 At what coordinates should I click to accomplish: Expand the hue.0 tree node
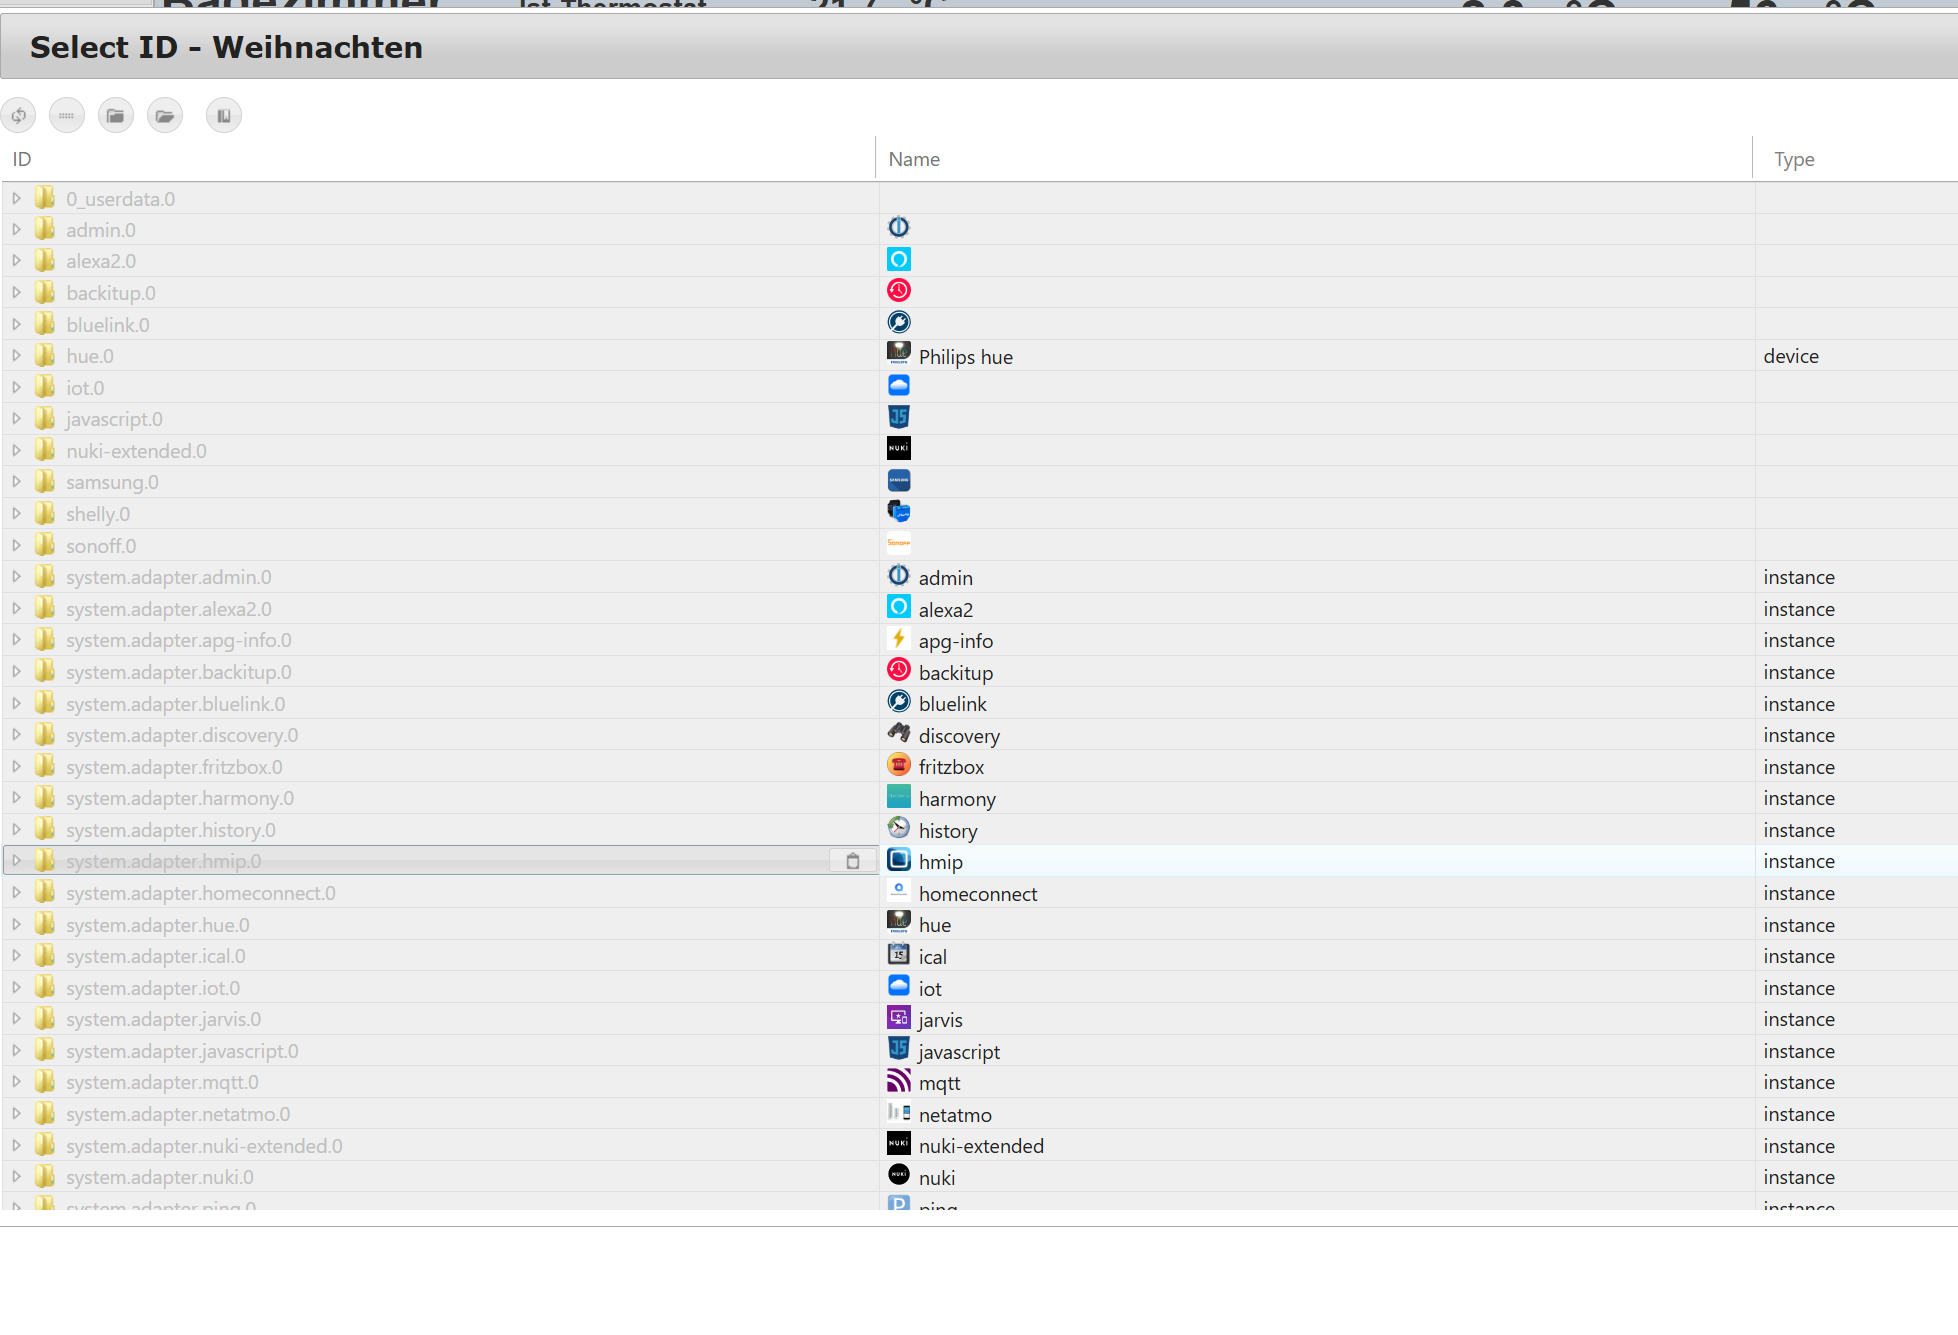coord(16,356)
